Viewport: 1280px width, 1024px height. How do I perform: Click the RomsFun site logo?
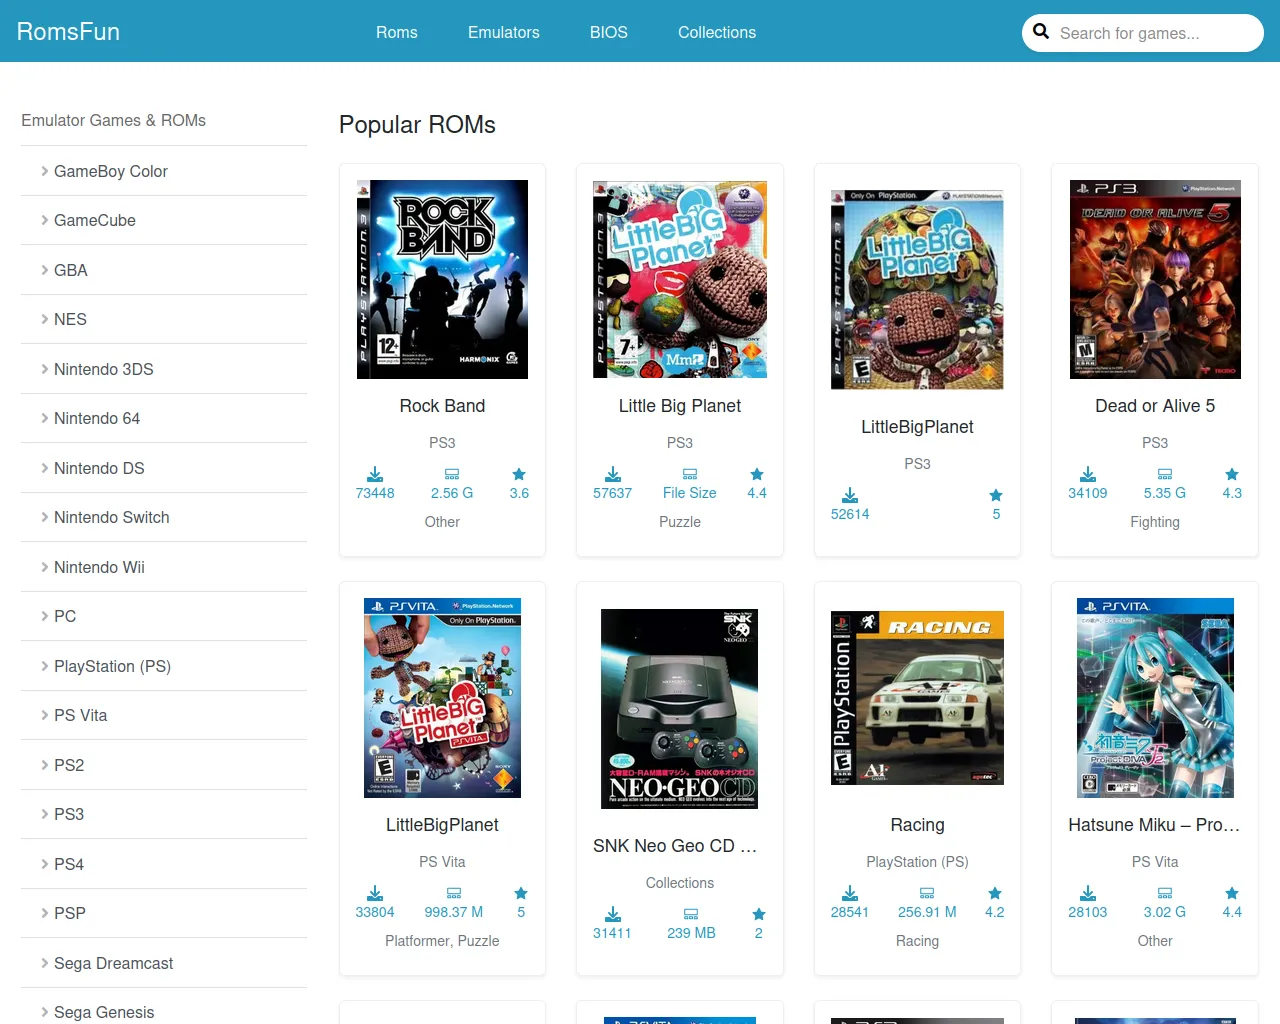click(68, 32)
